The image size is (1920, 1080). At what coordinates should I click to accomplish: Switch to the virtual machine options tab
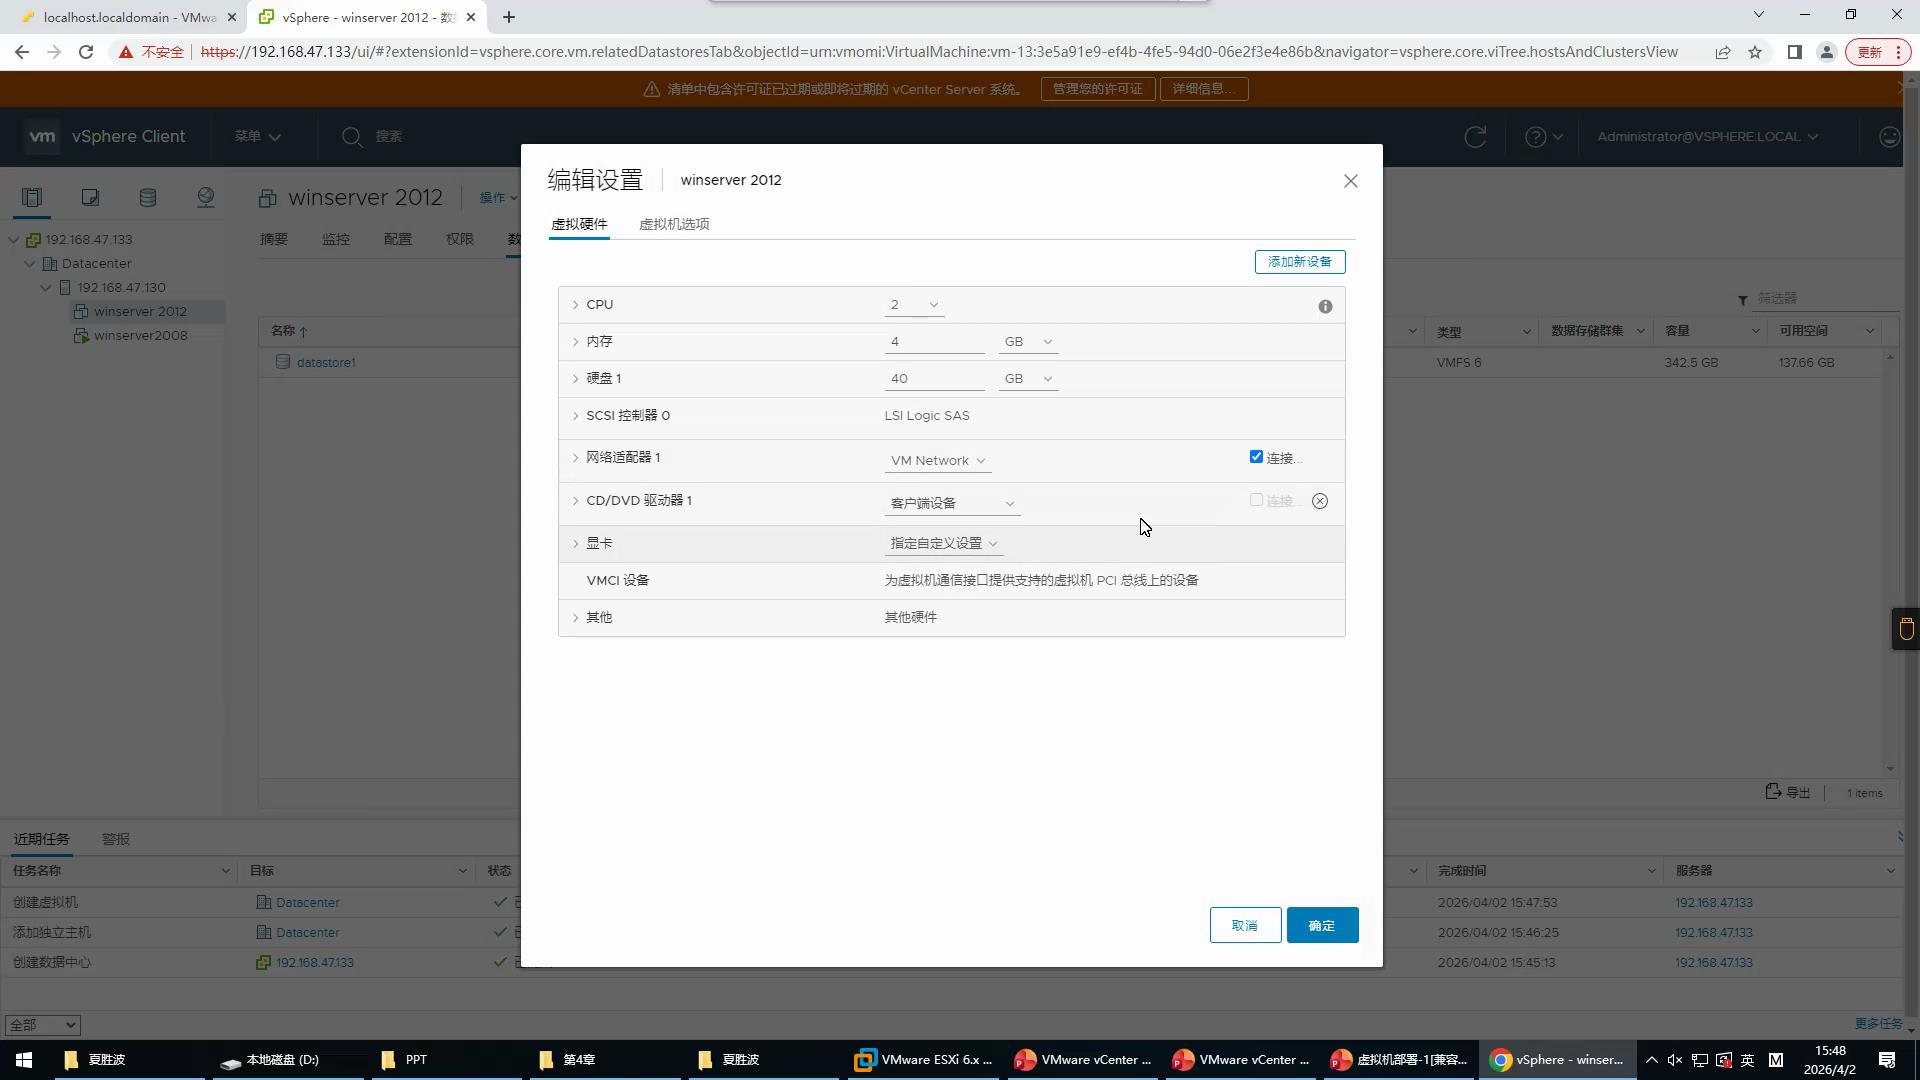coord(674,224)
